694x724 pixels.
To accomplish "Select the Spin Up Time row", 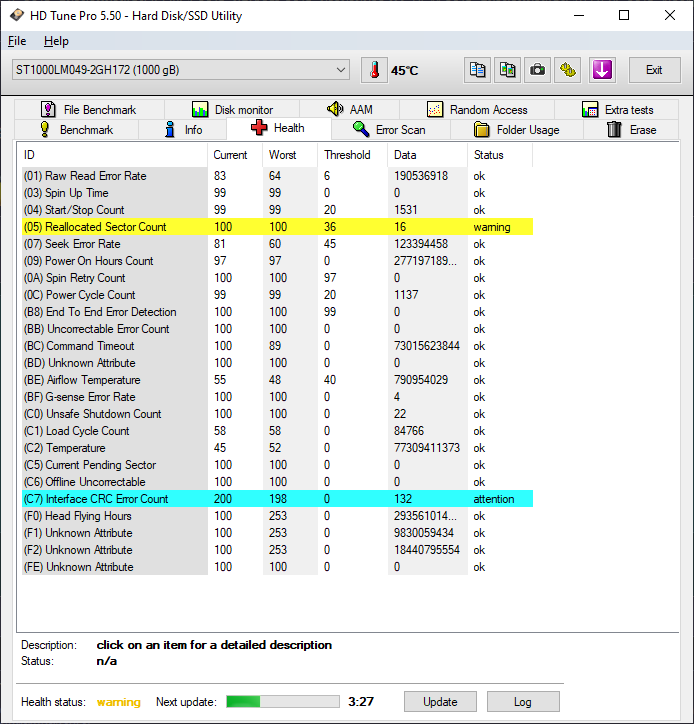I will coord(278,193).
